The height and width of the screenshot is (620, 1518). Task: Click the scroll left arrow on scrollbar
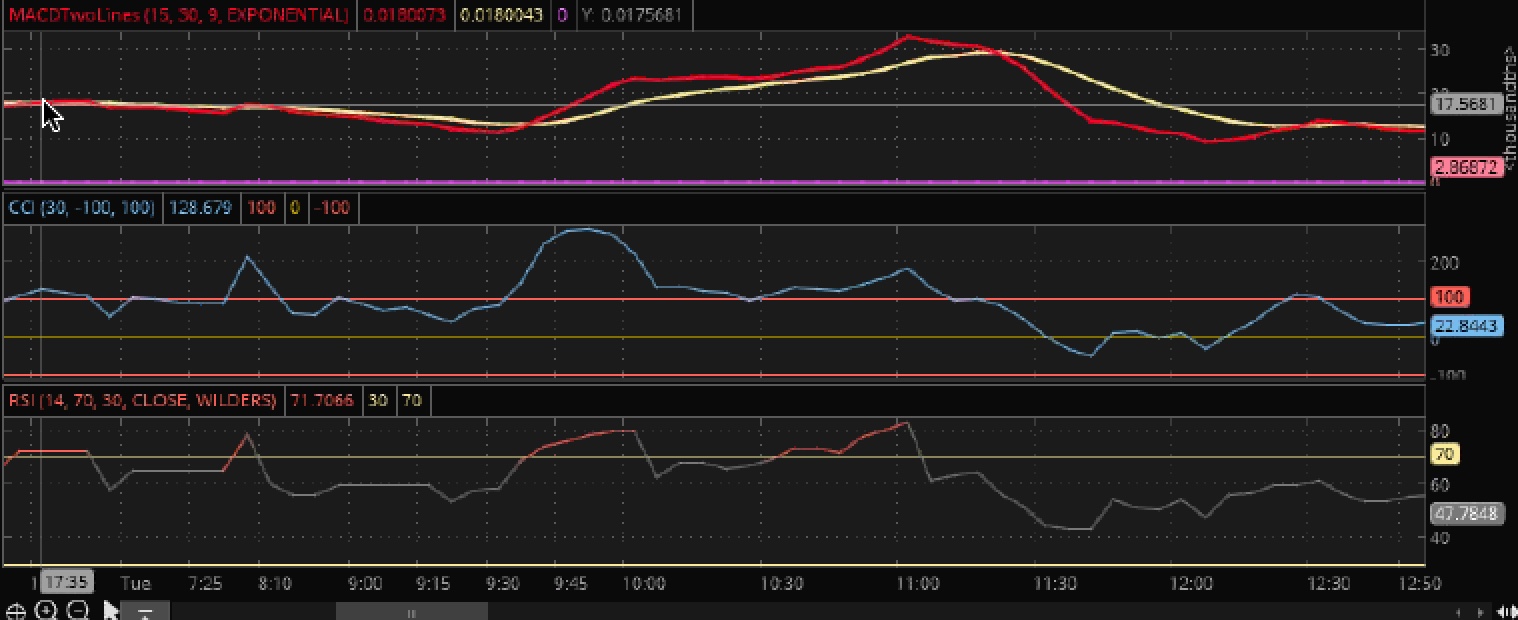1459,612
